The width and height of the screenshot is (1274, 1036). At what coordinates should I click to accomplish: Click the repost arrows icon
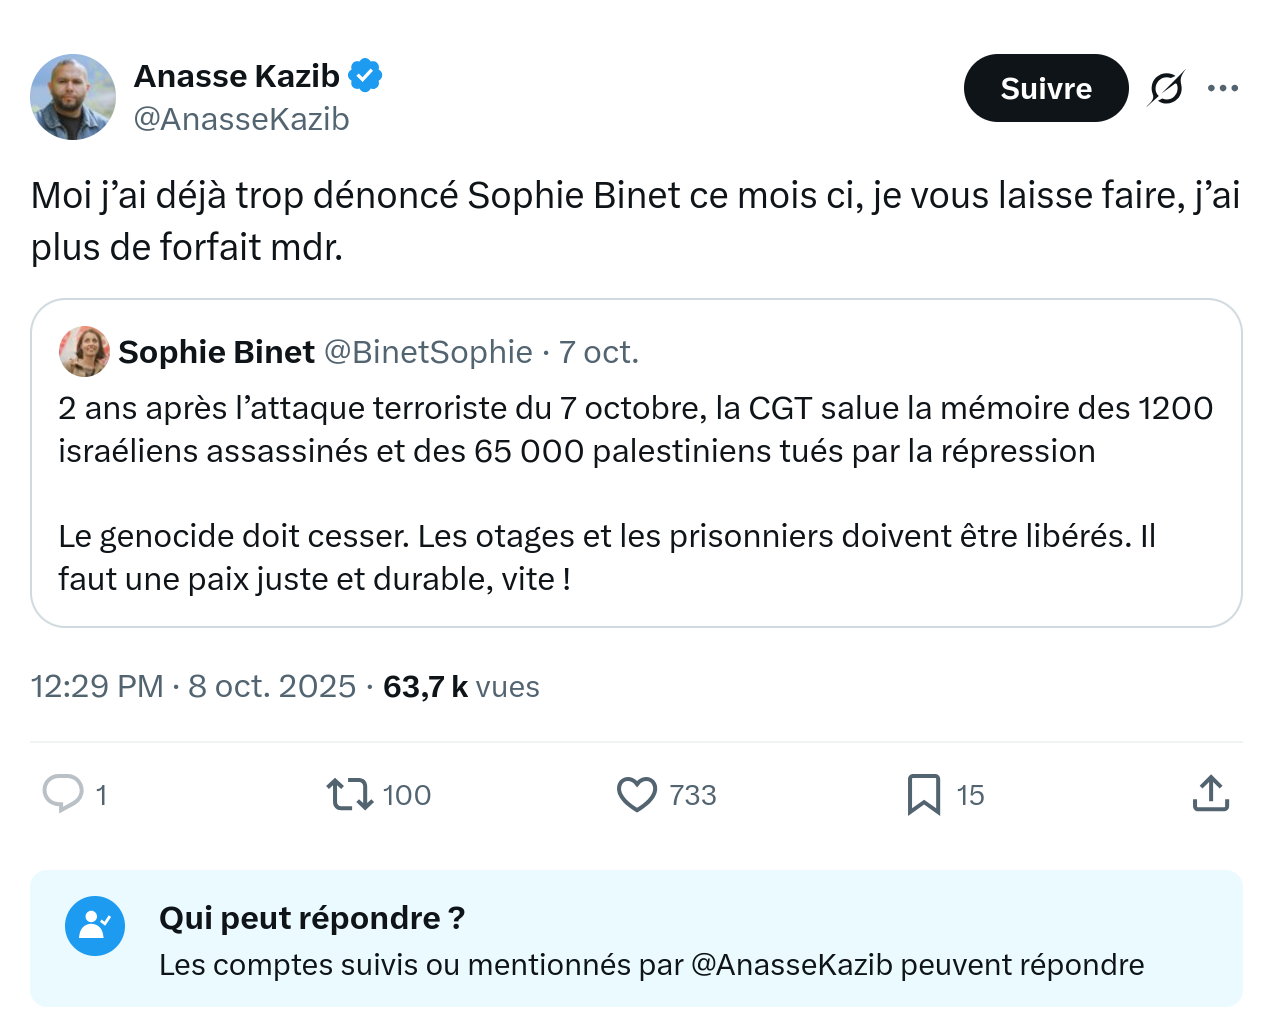click(349, 794)
